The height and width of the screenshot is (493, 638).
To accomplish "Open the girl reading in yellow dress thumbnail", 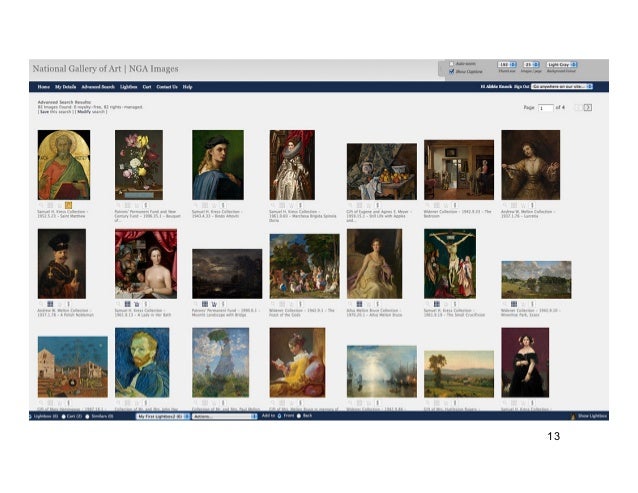I will point(297,362).
